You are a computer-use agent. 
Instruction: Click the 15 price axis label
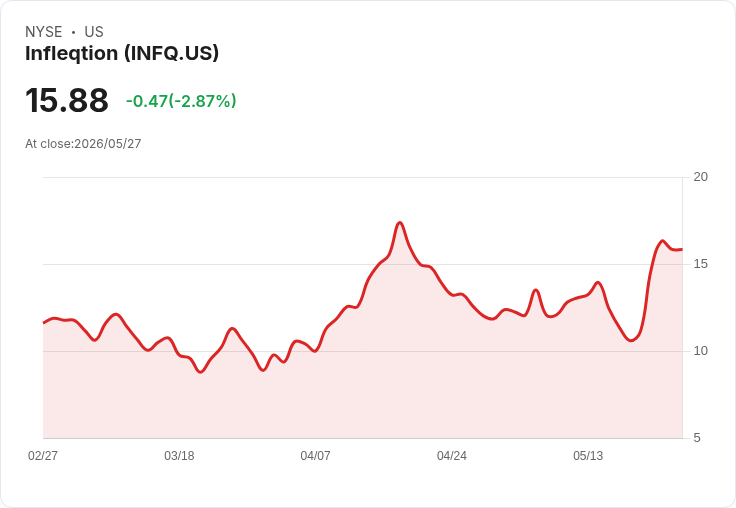point(701,264)
